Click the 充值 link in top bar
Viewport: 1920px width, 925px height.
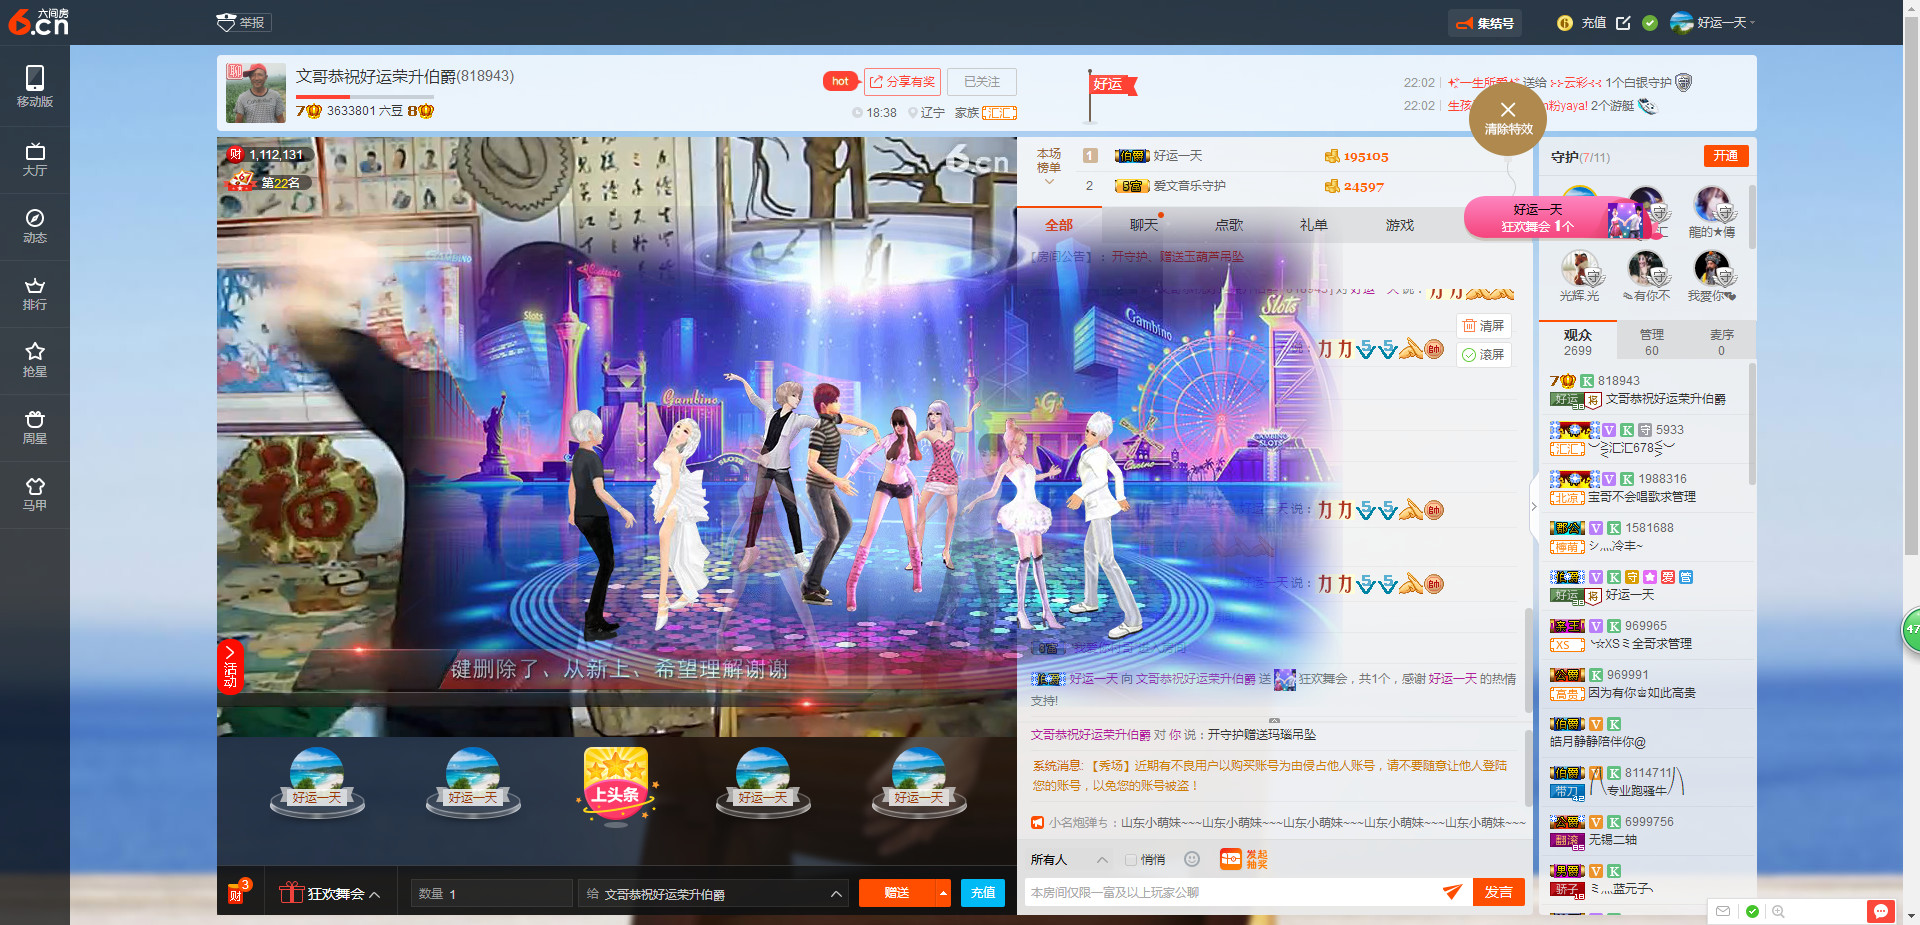click(1594, 23)
